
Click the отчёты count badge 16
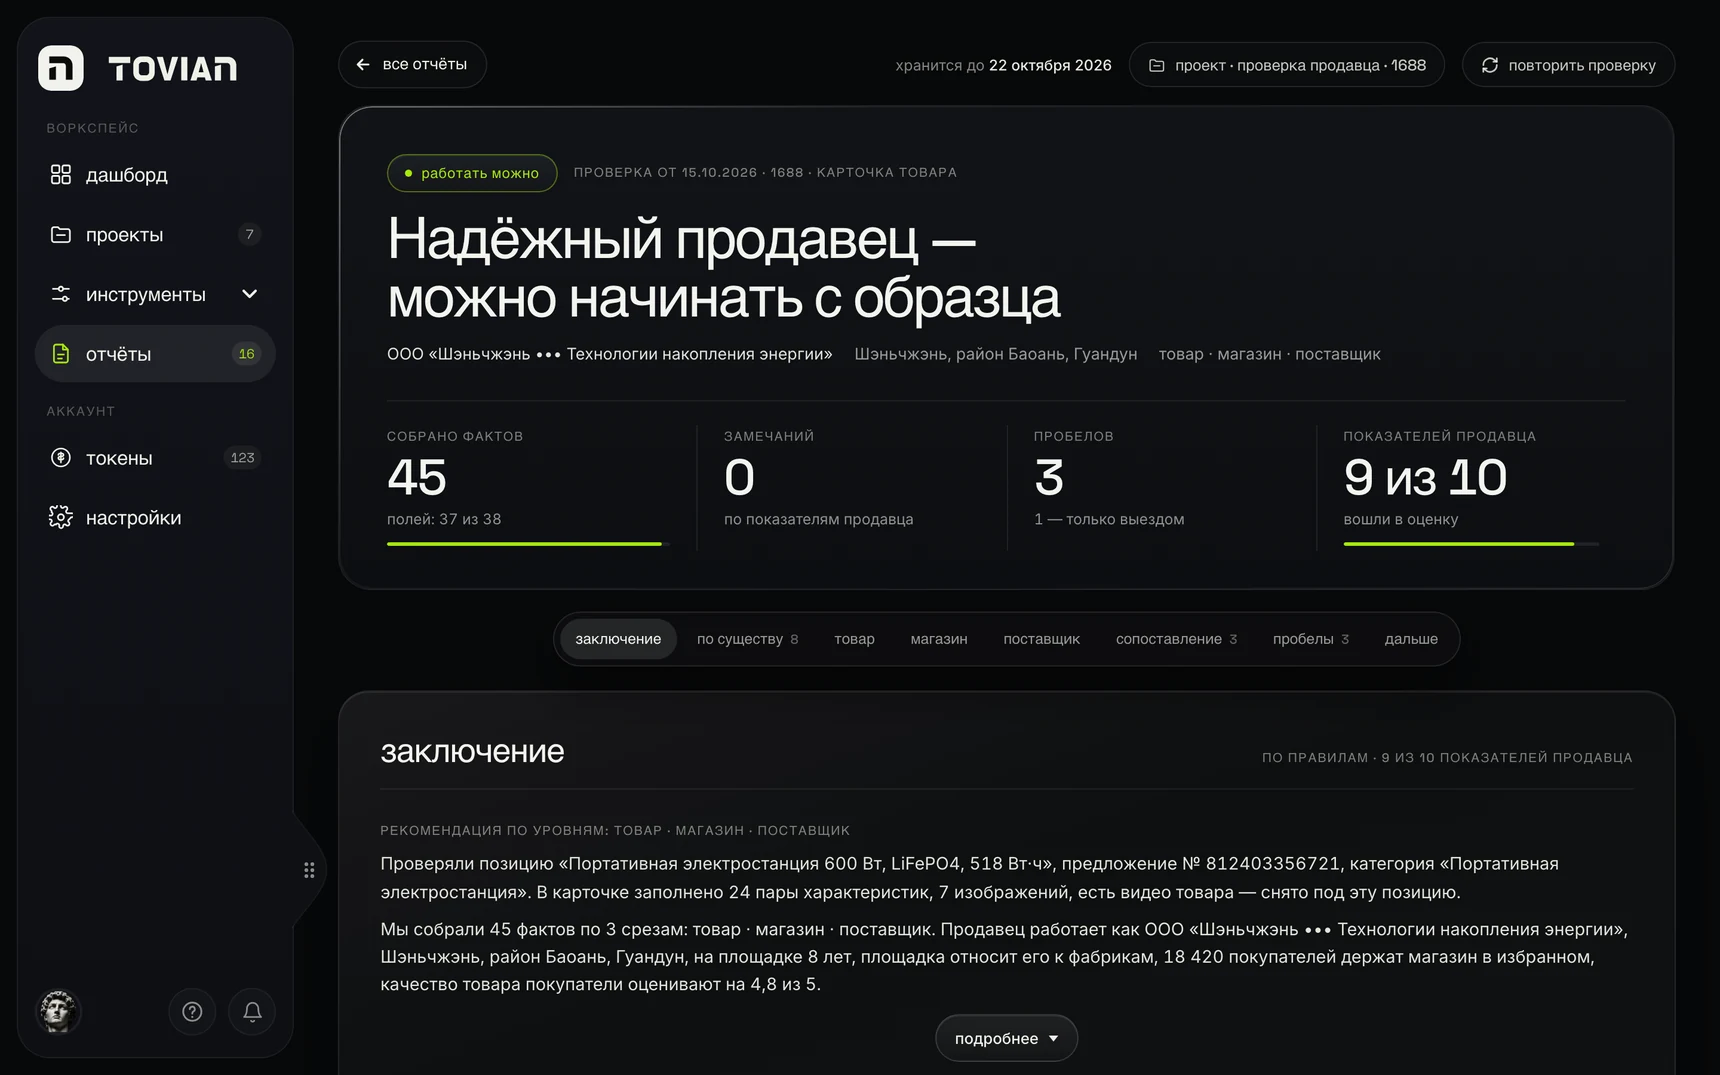(x=246, y=354)
